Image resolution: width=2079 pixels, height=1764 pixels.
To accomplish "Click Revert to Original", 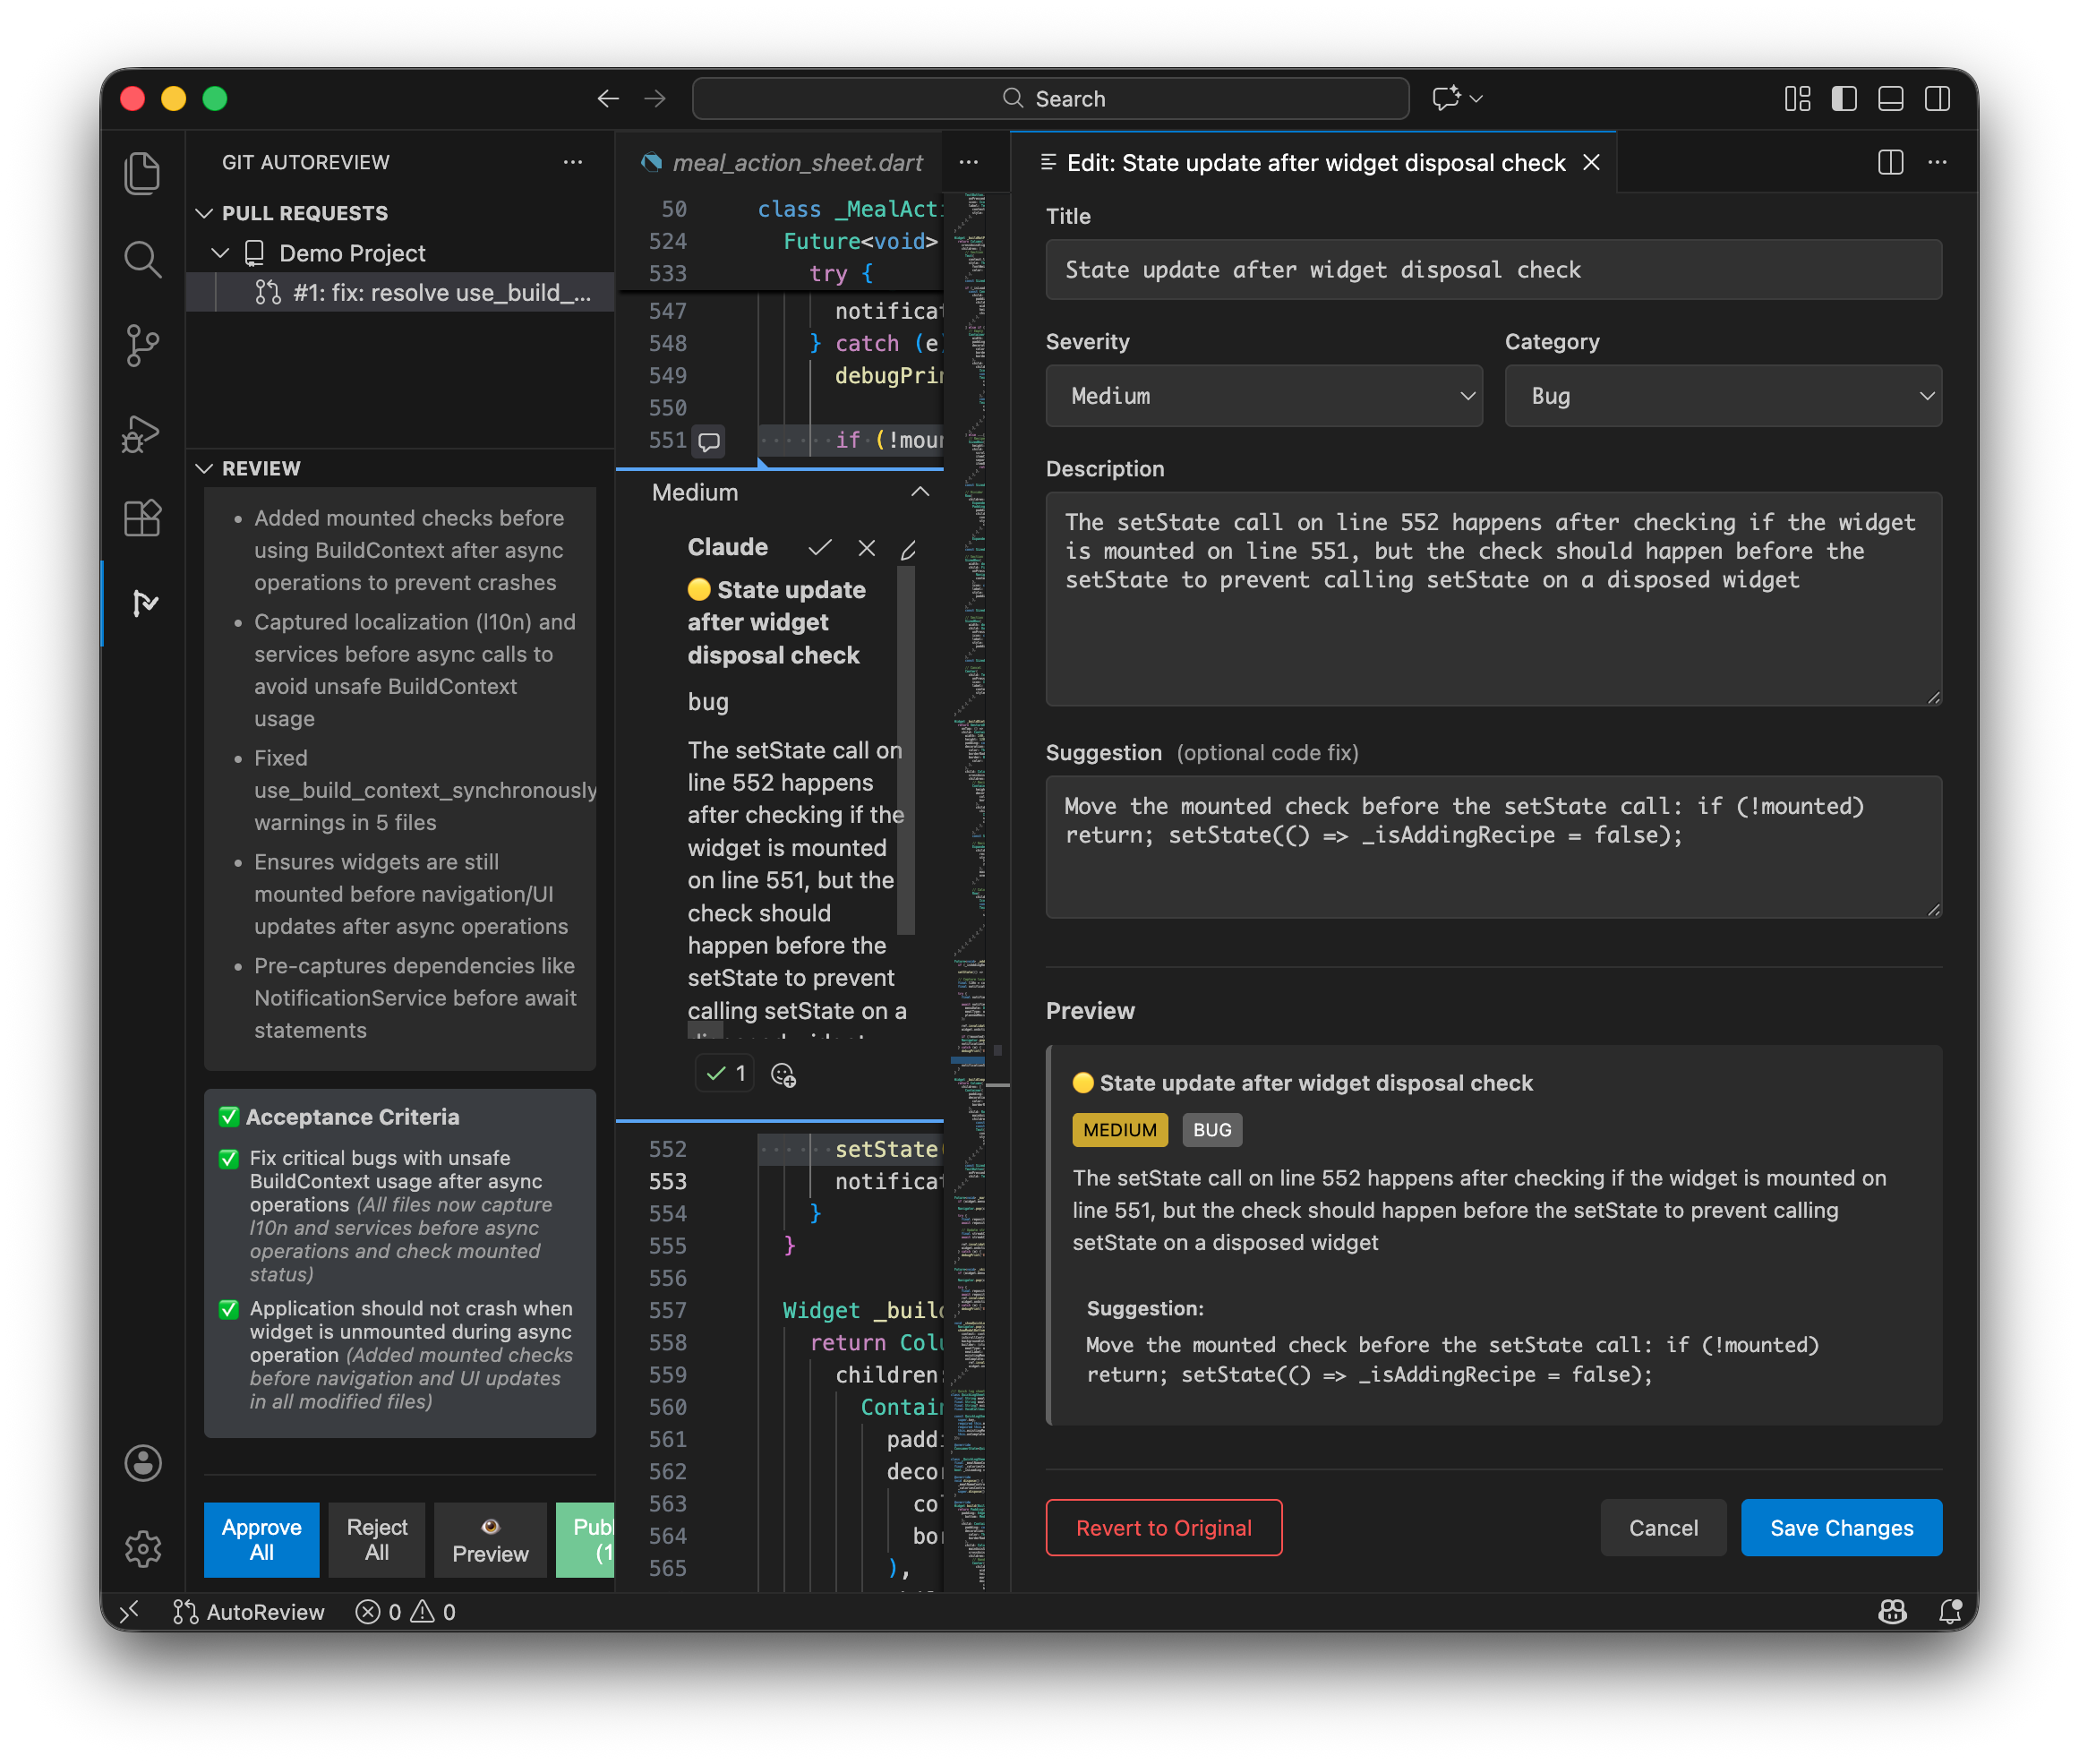I will pos(1163,1527).
